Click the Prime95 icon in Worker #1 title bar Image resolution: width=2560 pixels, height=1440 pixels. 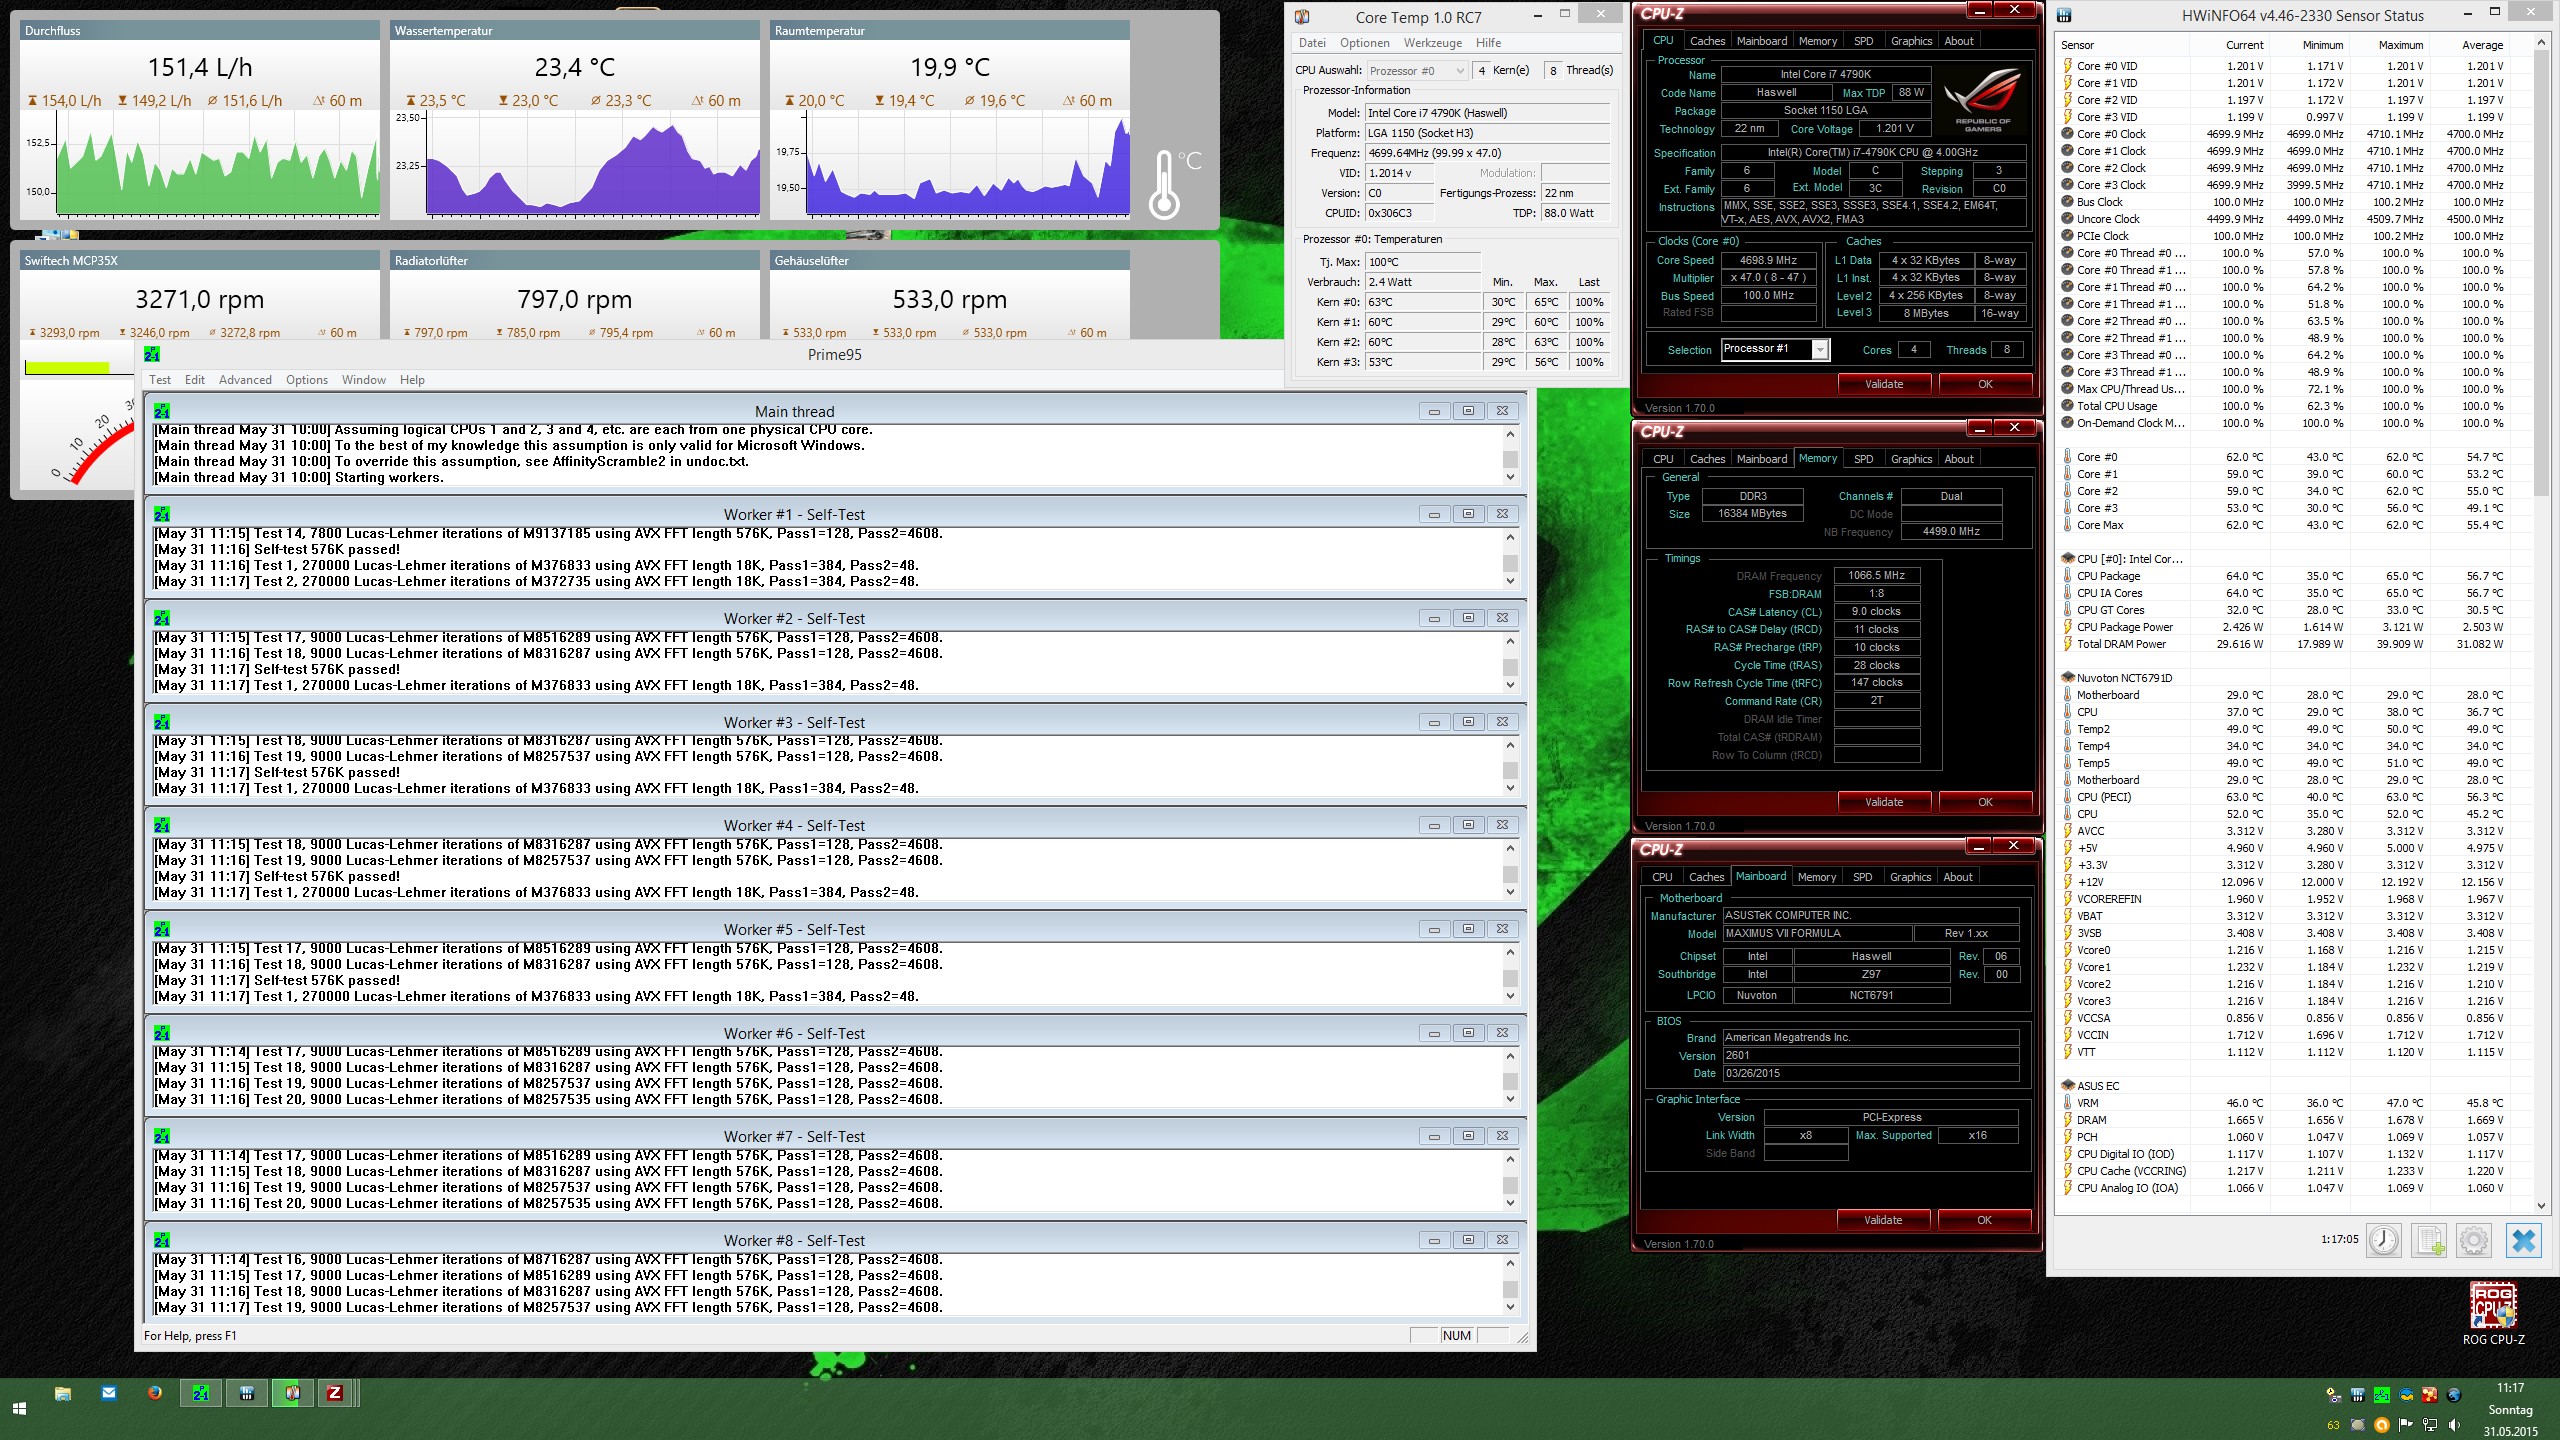coord(162,514)
